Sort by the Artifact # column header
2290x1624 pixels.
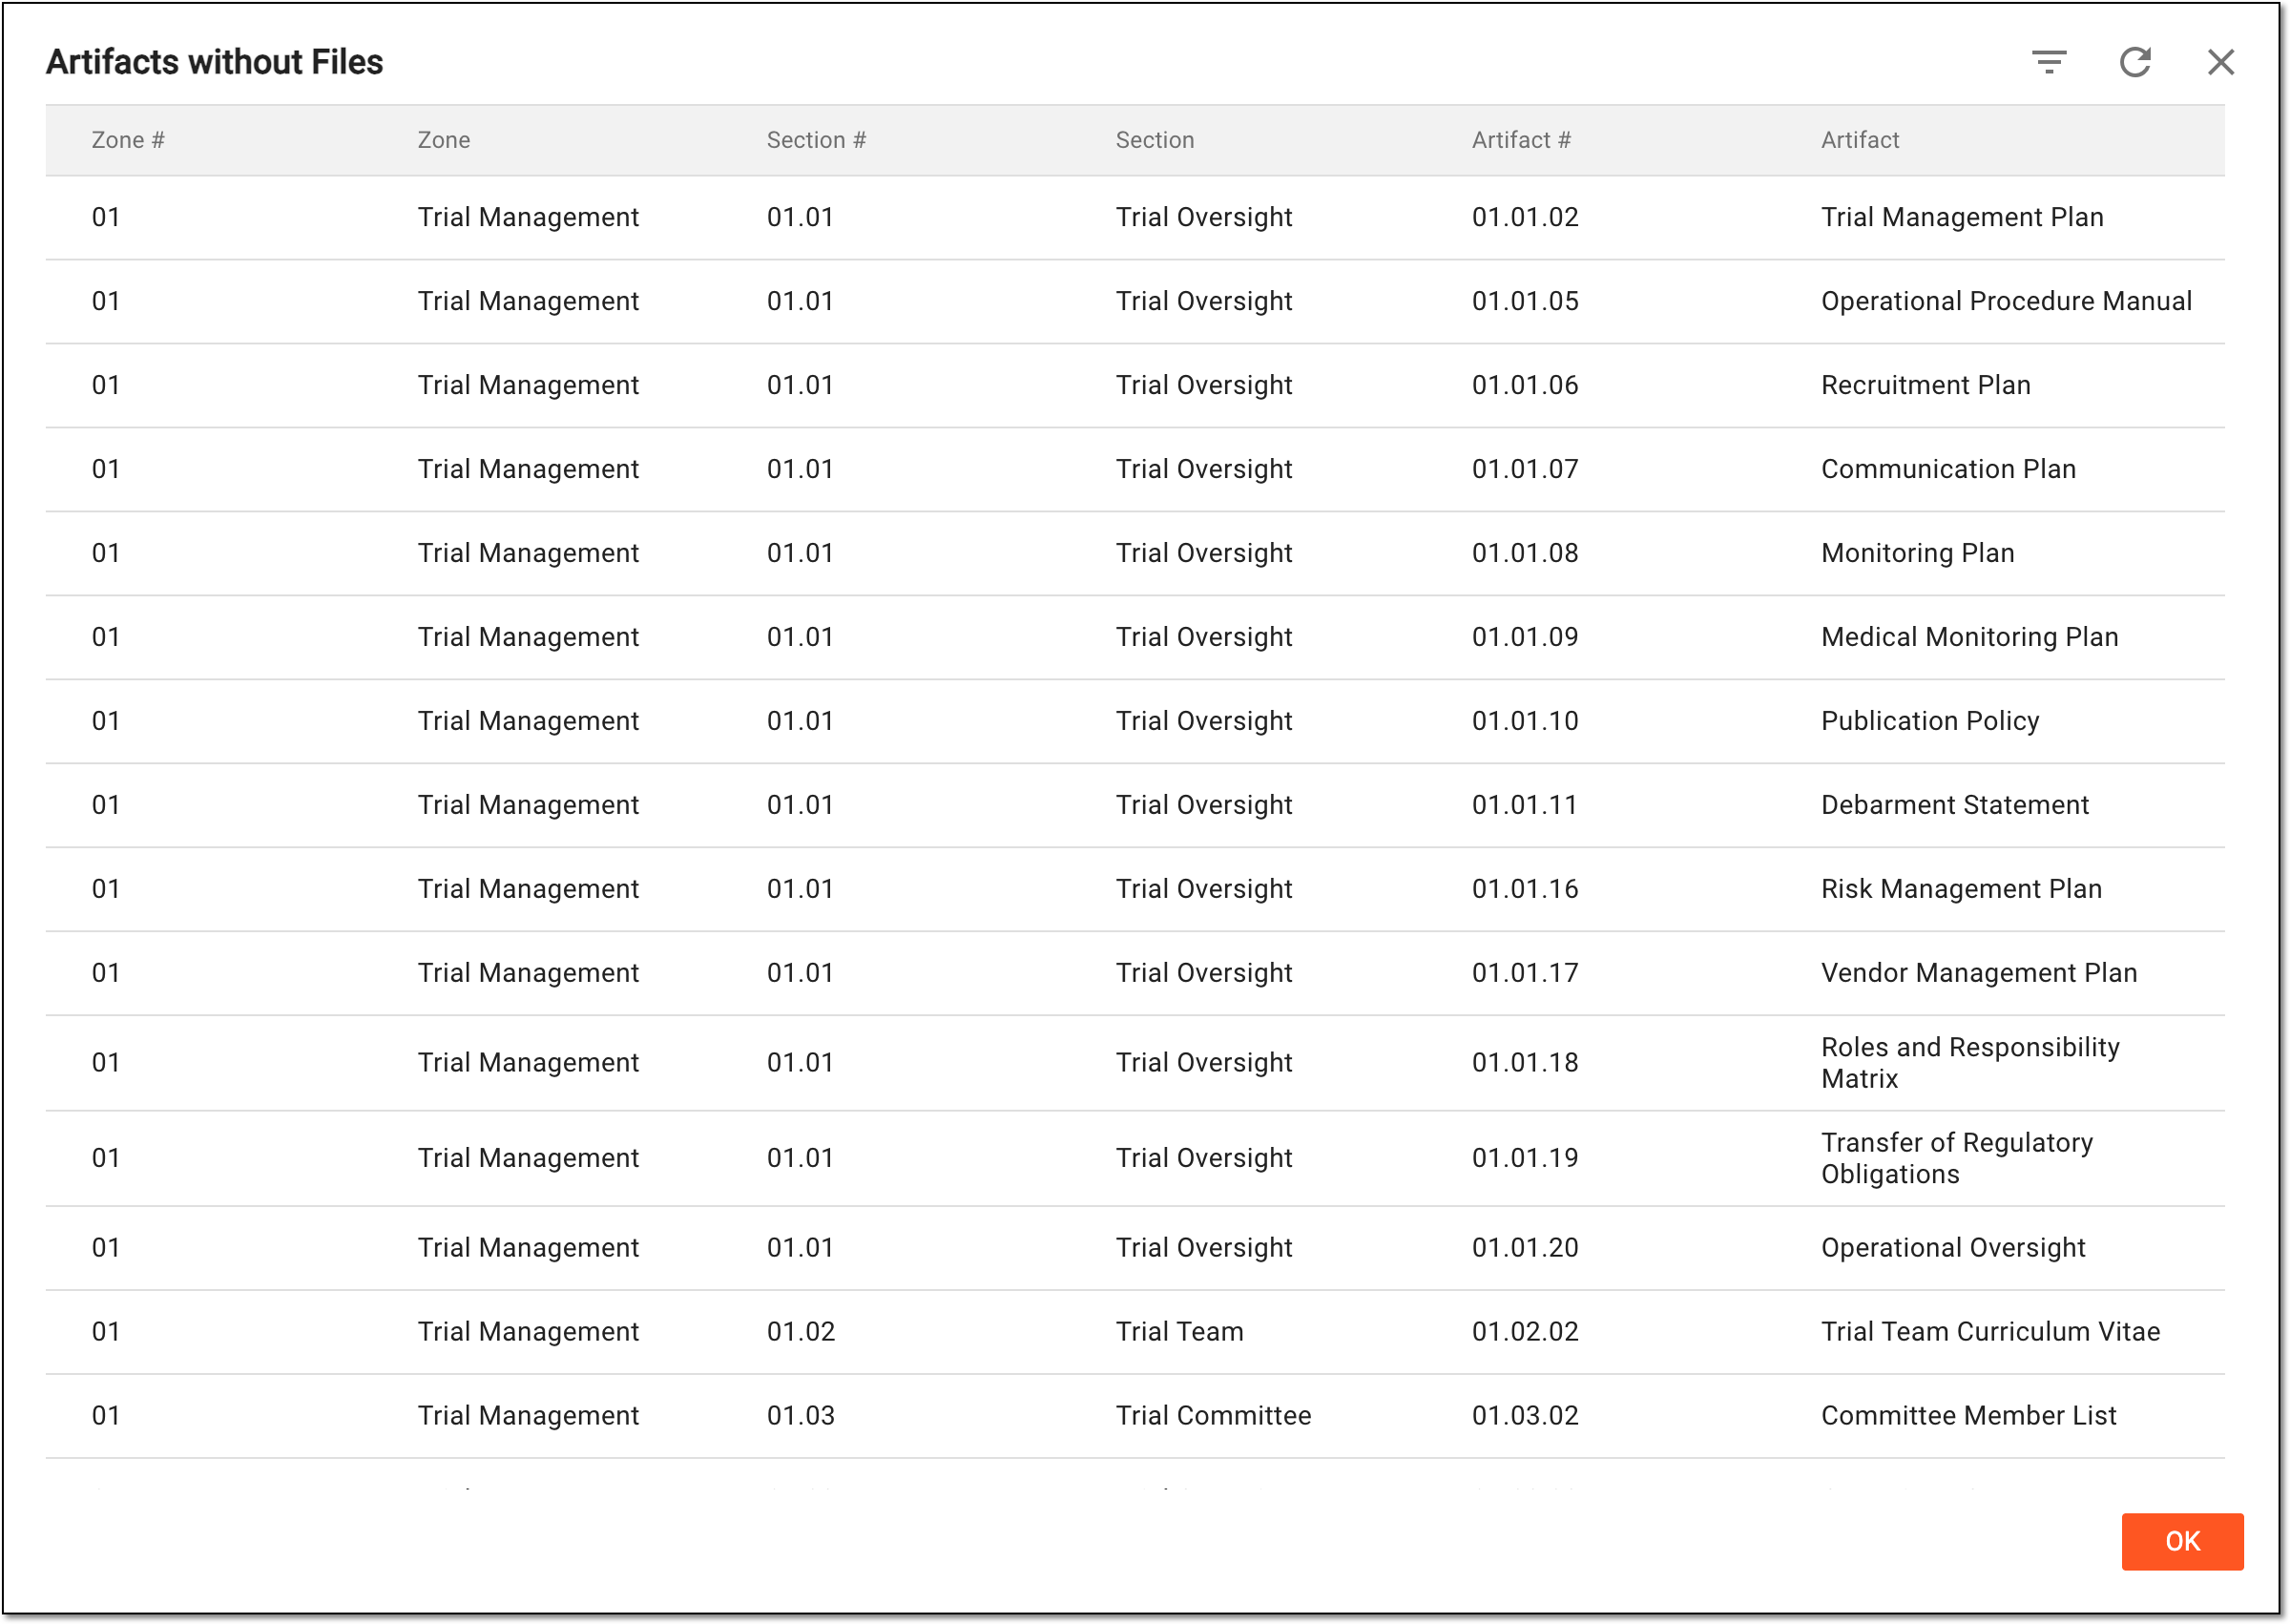click(1521, 140)
